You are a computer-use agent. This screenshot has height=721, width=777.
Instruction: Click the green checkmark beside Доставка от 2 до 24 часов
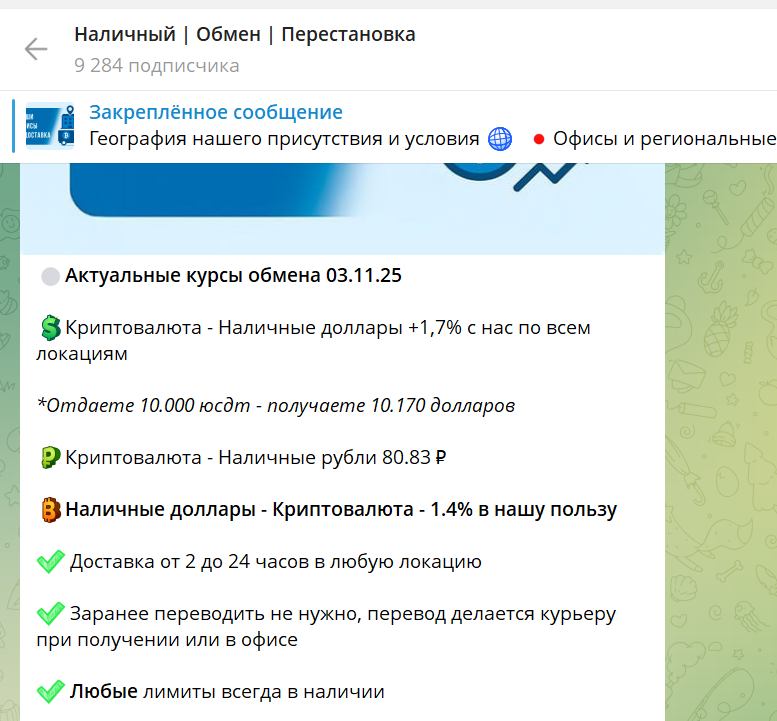tap(50, 562)
